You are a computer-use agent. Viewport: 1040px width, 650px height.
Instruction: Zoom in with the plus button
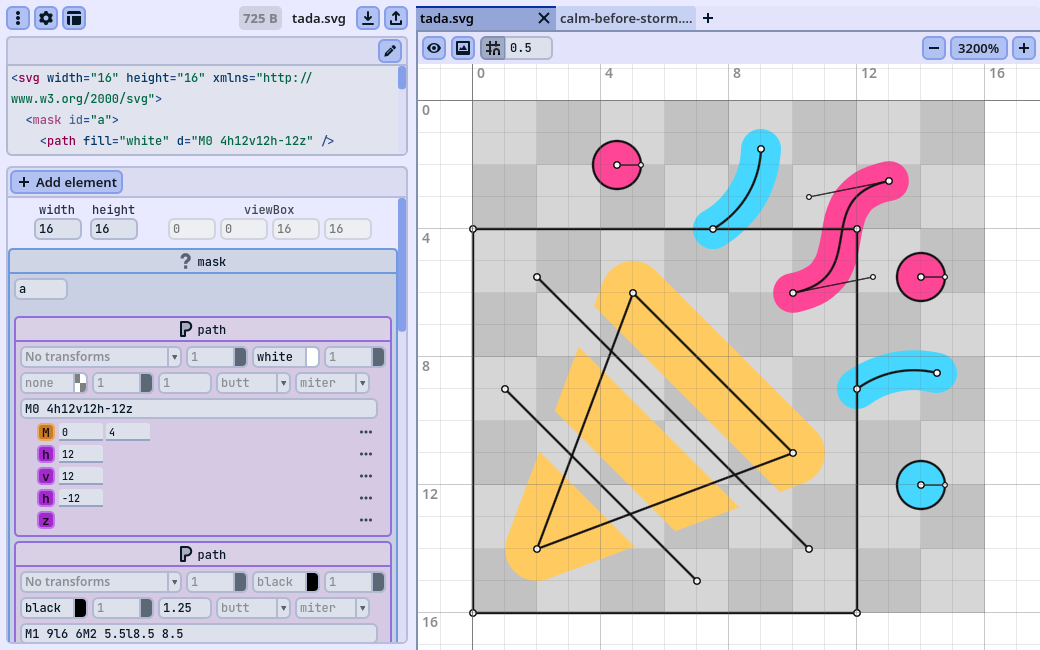(x=1023, y=48)
